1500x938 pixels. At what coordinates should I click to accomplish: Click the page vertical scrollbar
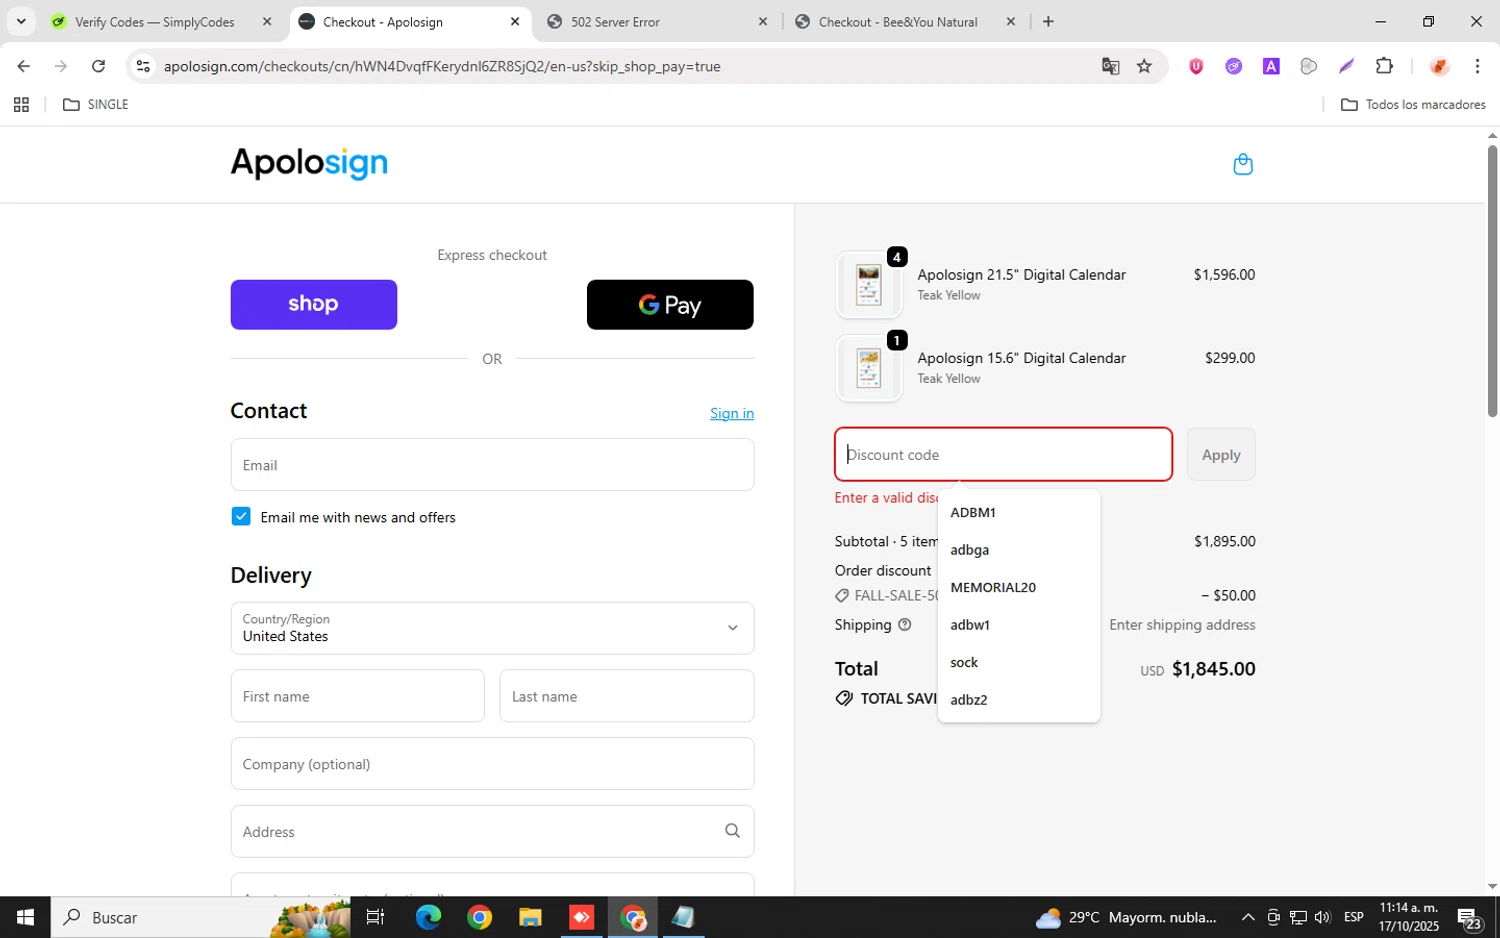point(1492,281)
